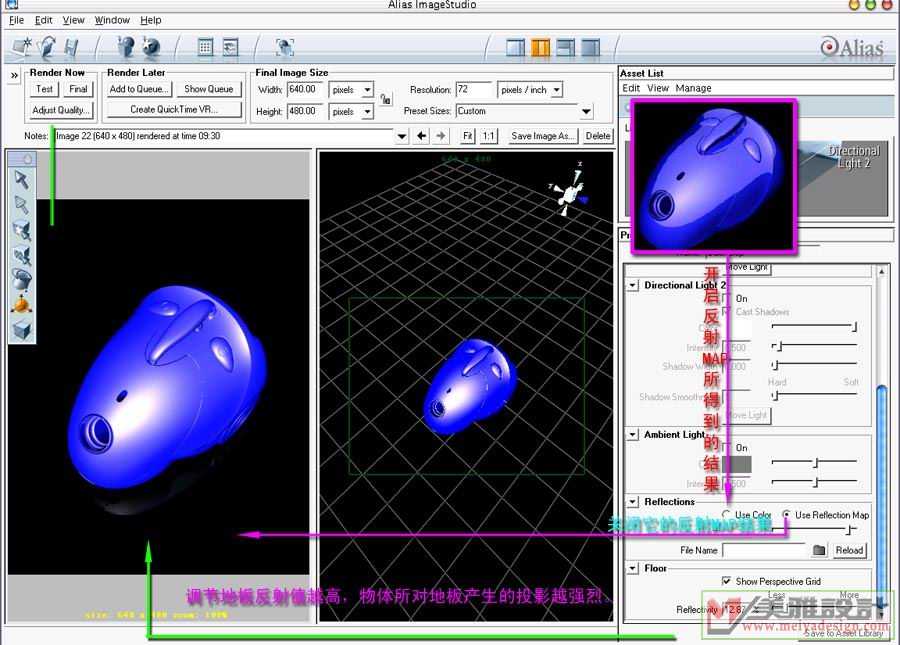Select the orange sphere pivot tool
The image size is (900, 645).
(x=22, y=305)
